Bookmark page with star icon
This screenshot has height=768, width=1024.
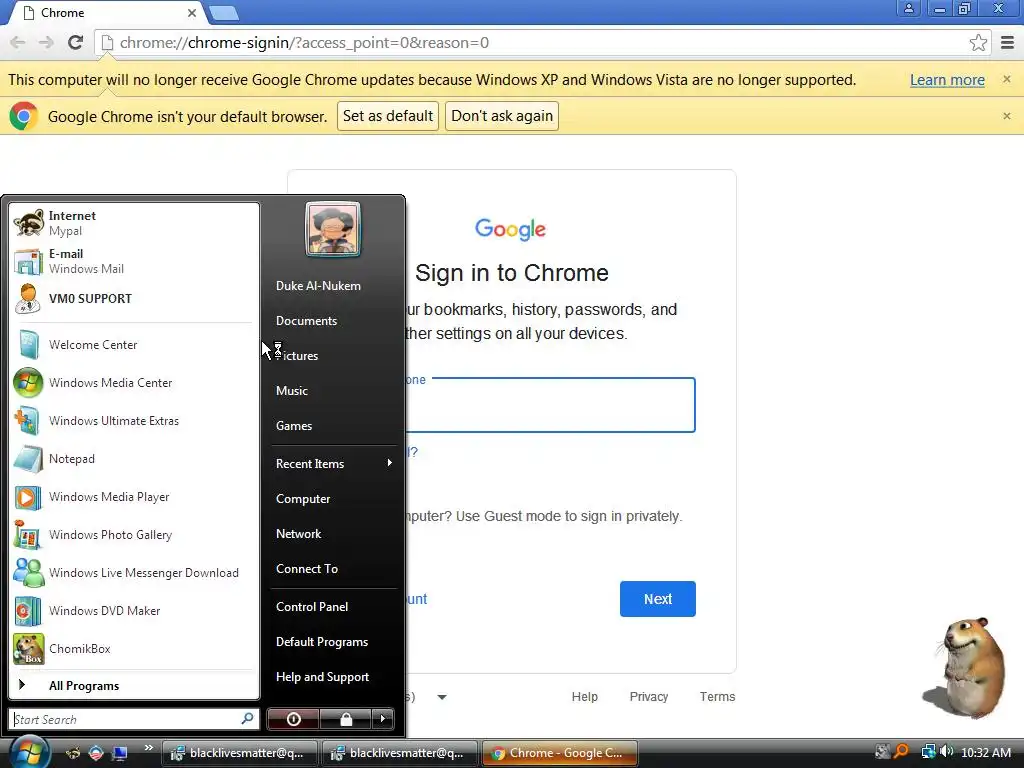pyautogui.click(x=978, y=42)
